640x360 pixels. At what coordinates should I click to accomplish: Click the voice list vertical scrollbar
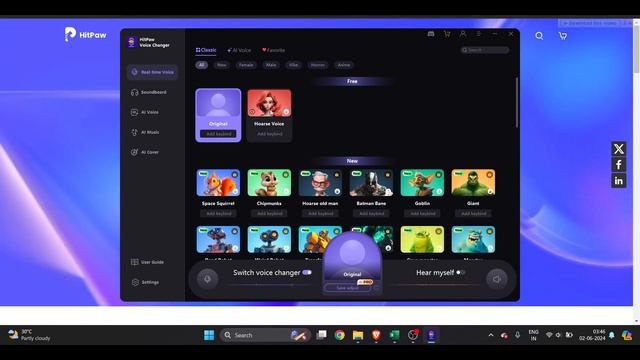(x=517, y=102)
